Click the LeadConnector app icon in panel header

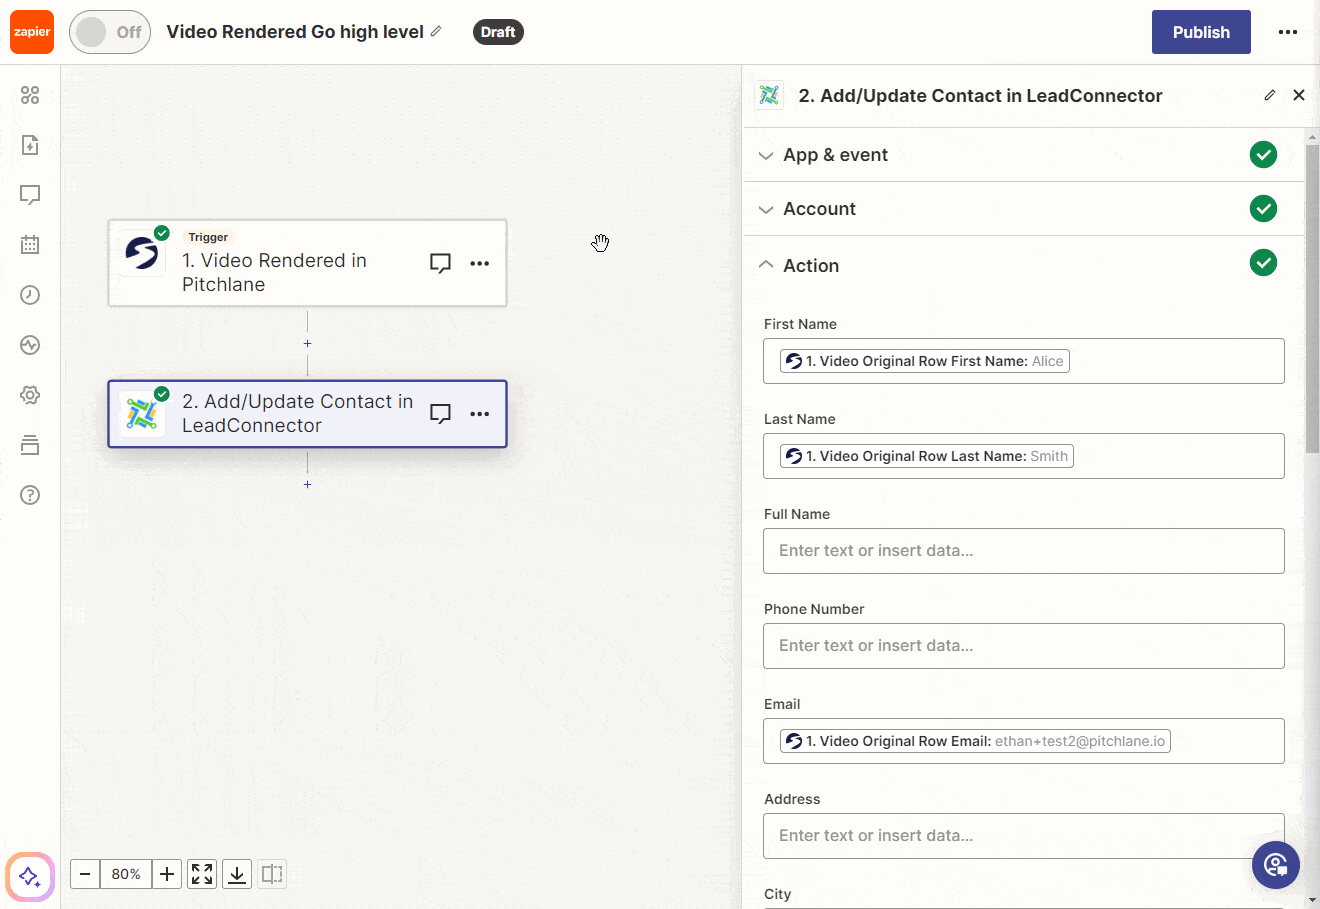(x=769, y=95)
